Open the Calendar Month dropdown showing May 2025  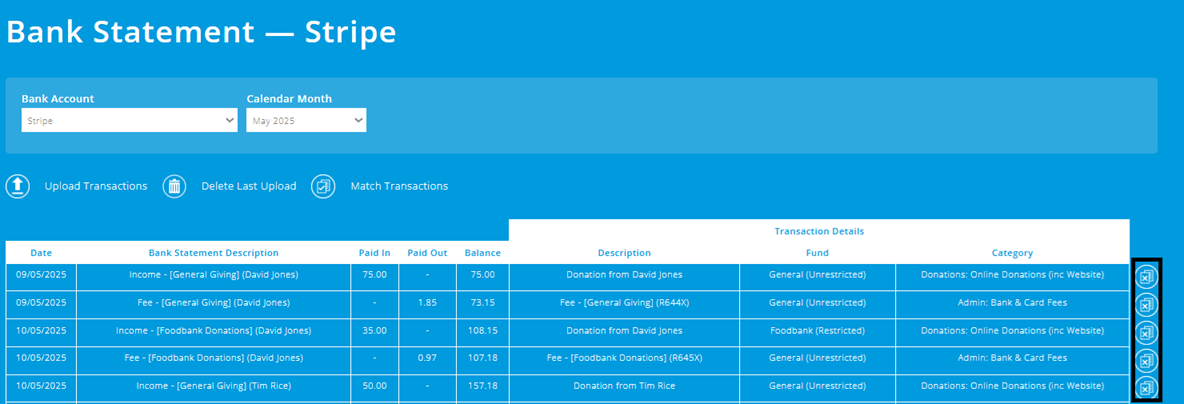(307, 120)
